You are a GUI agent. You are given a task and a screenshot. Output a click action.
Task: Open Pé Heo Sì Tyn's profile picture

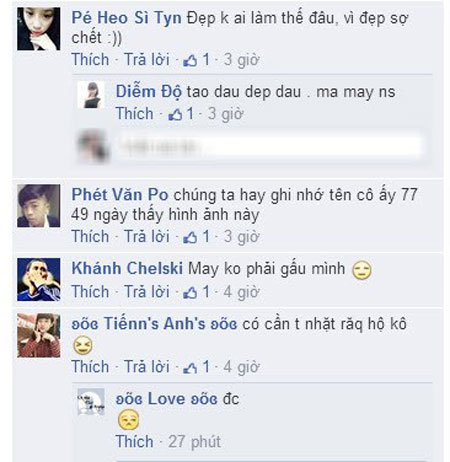click(x=39, y=29)
